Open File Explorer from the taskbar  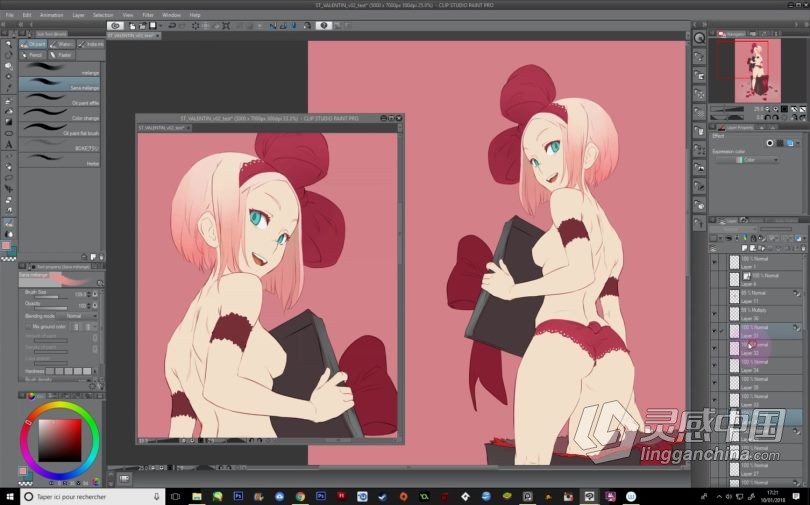(x=197, y=496)
